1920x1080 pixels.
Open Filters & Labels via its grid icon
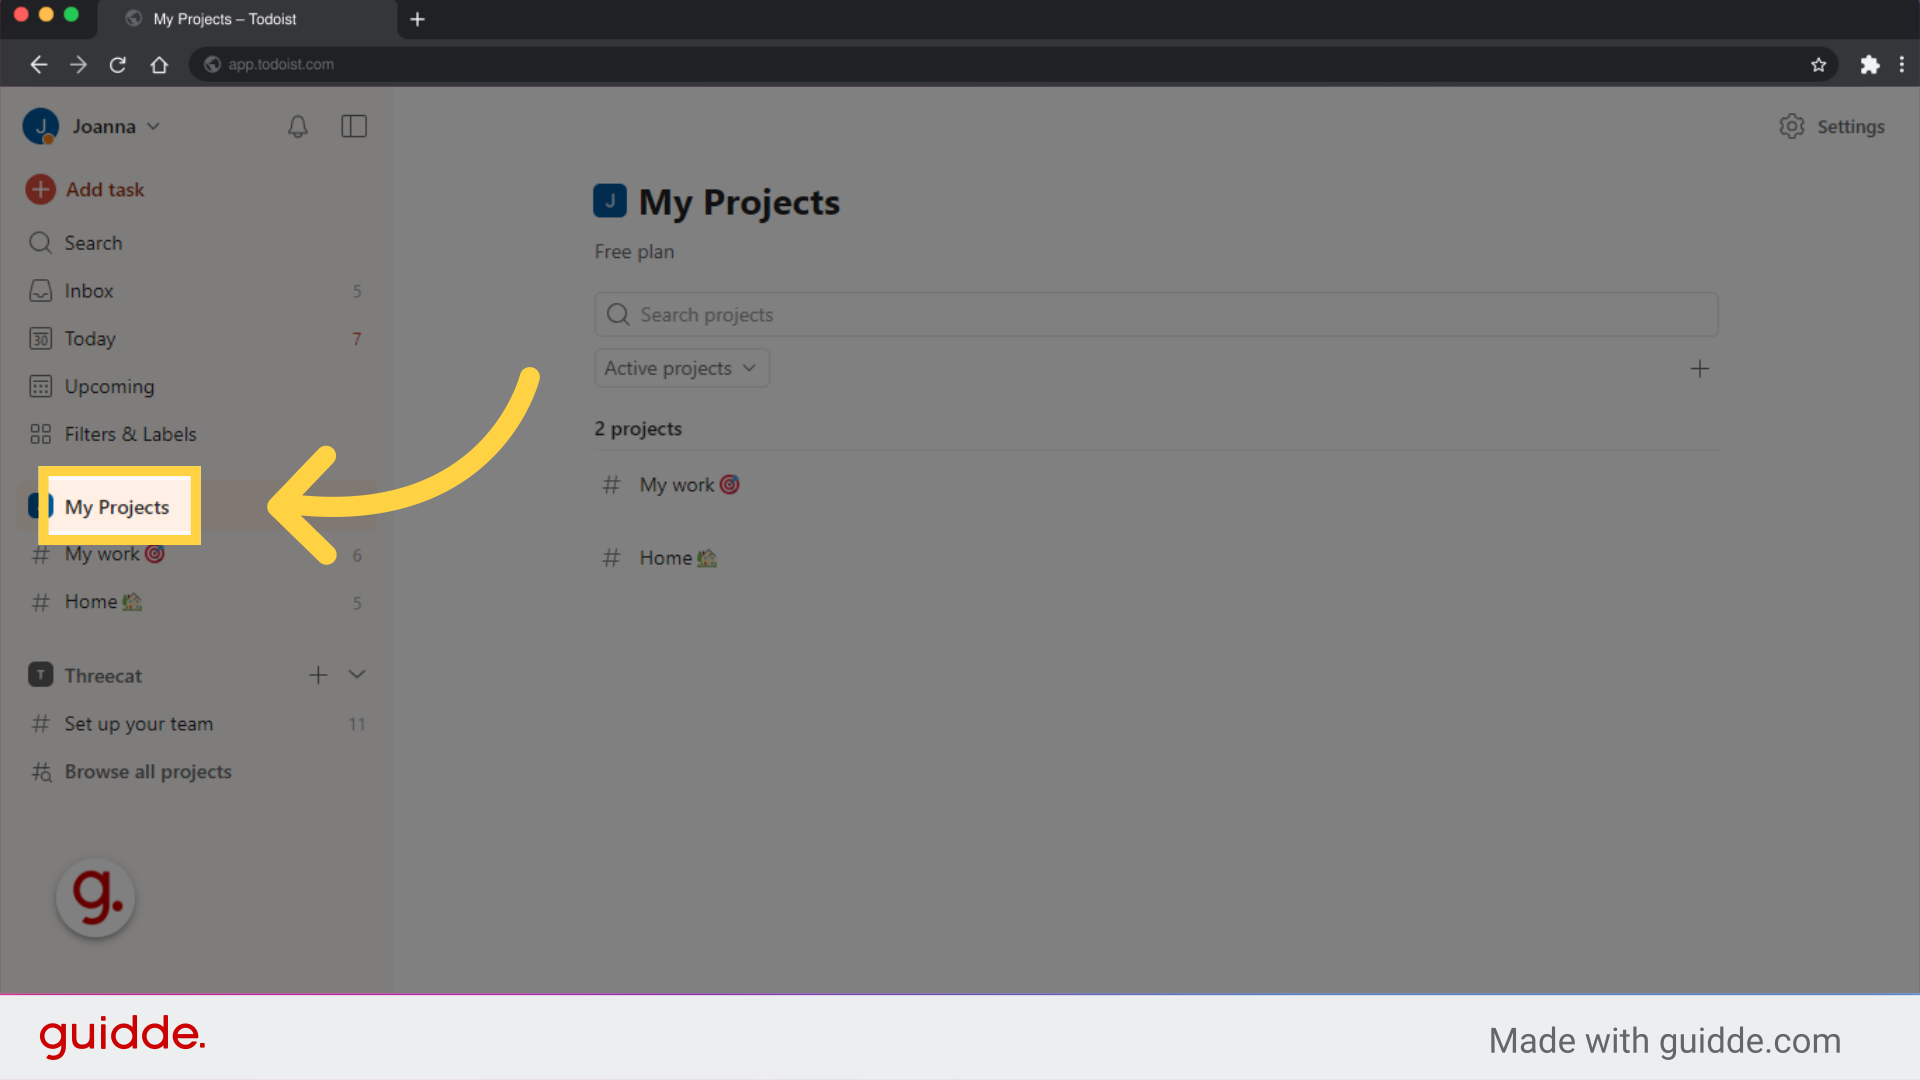(x=40, y=434)
